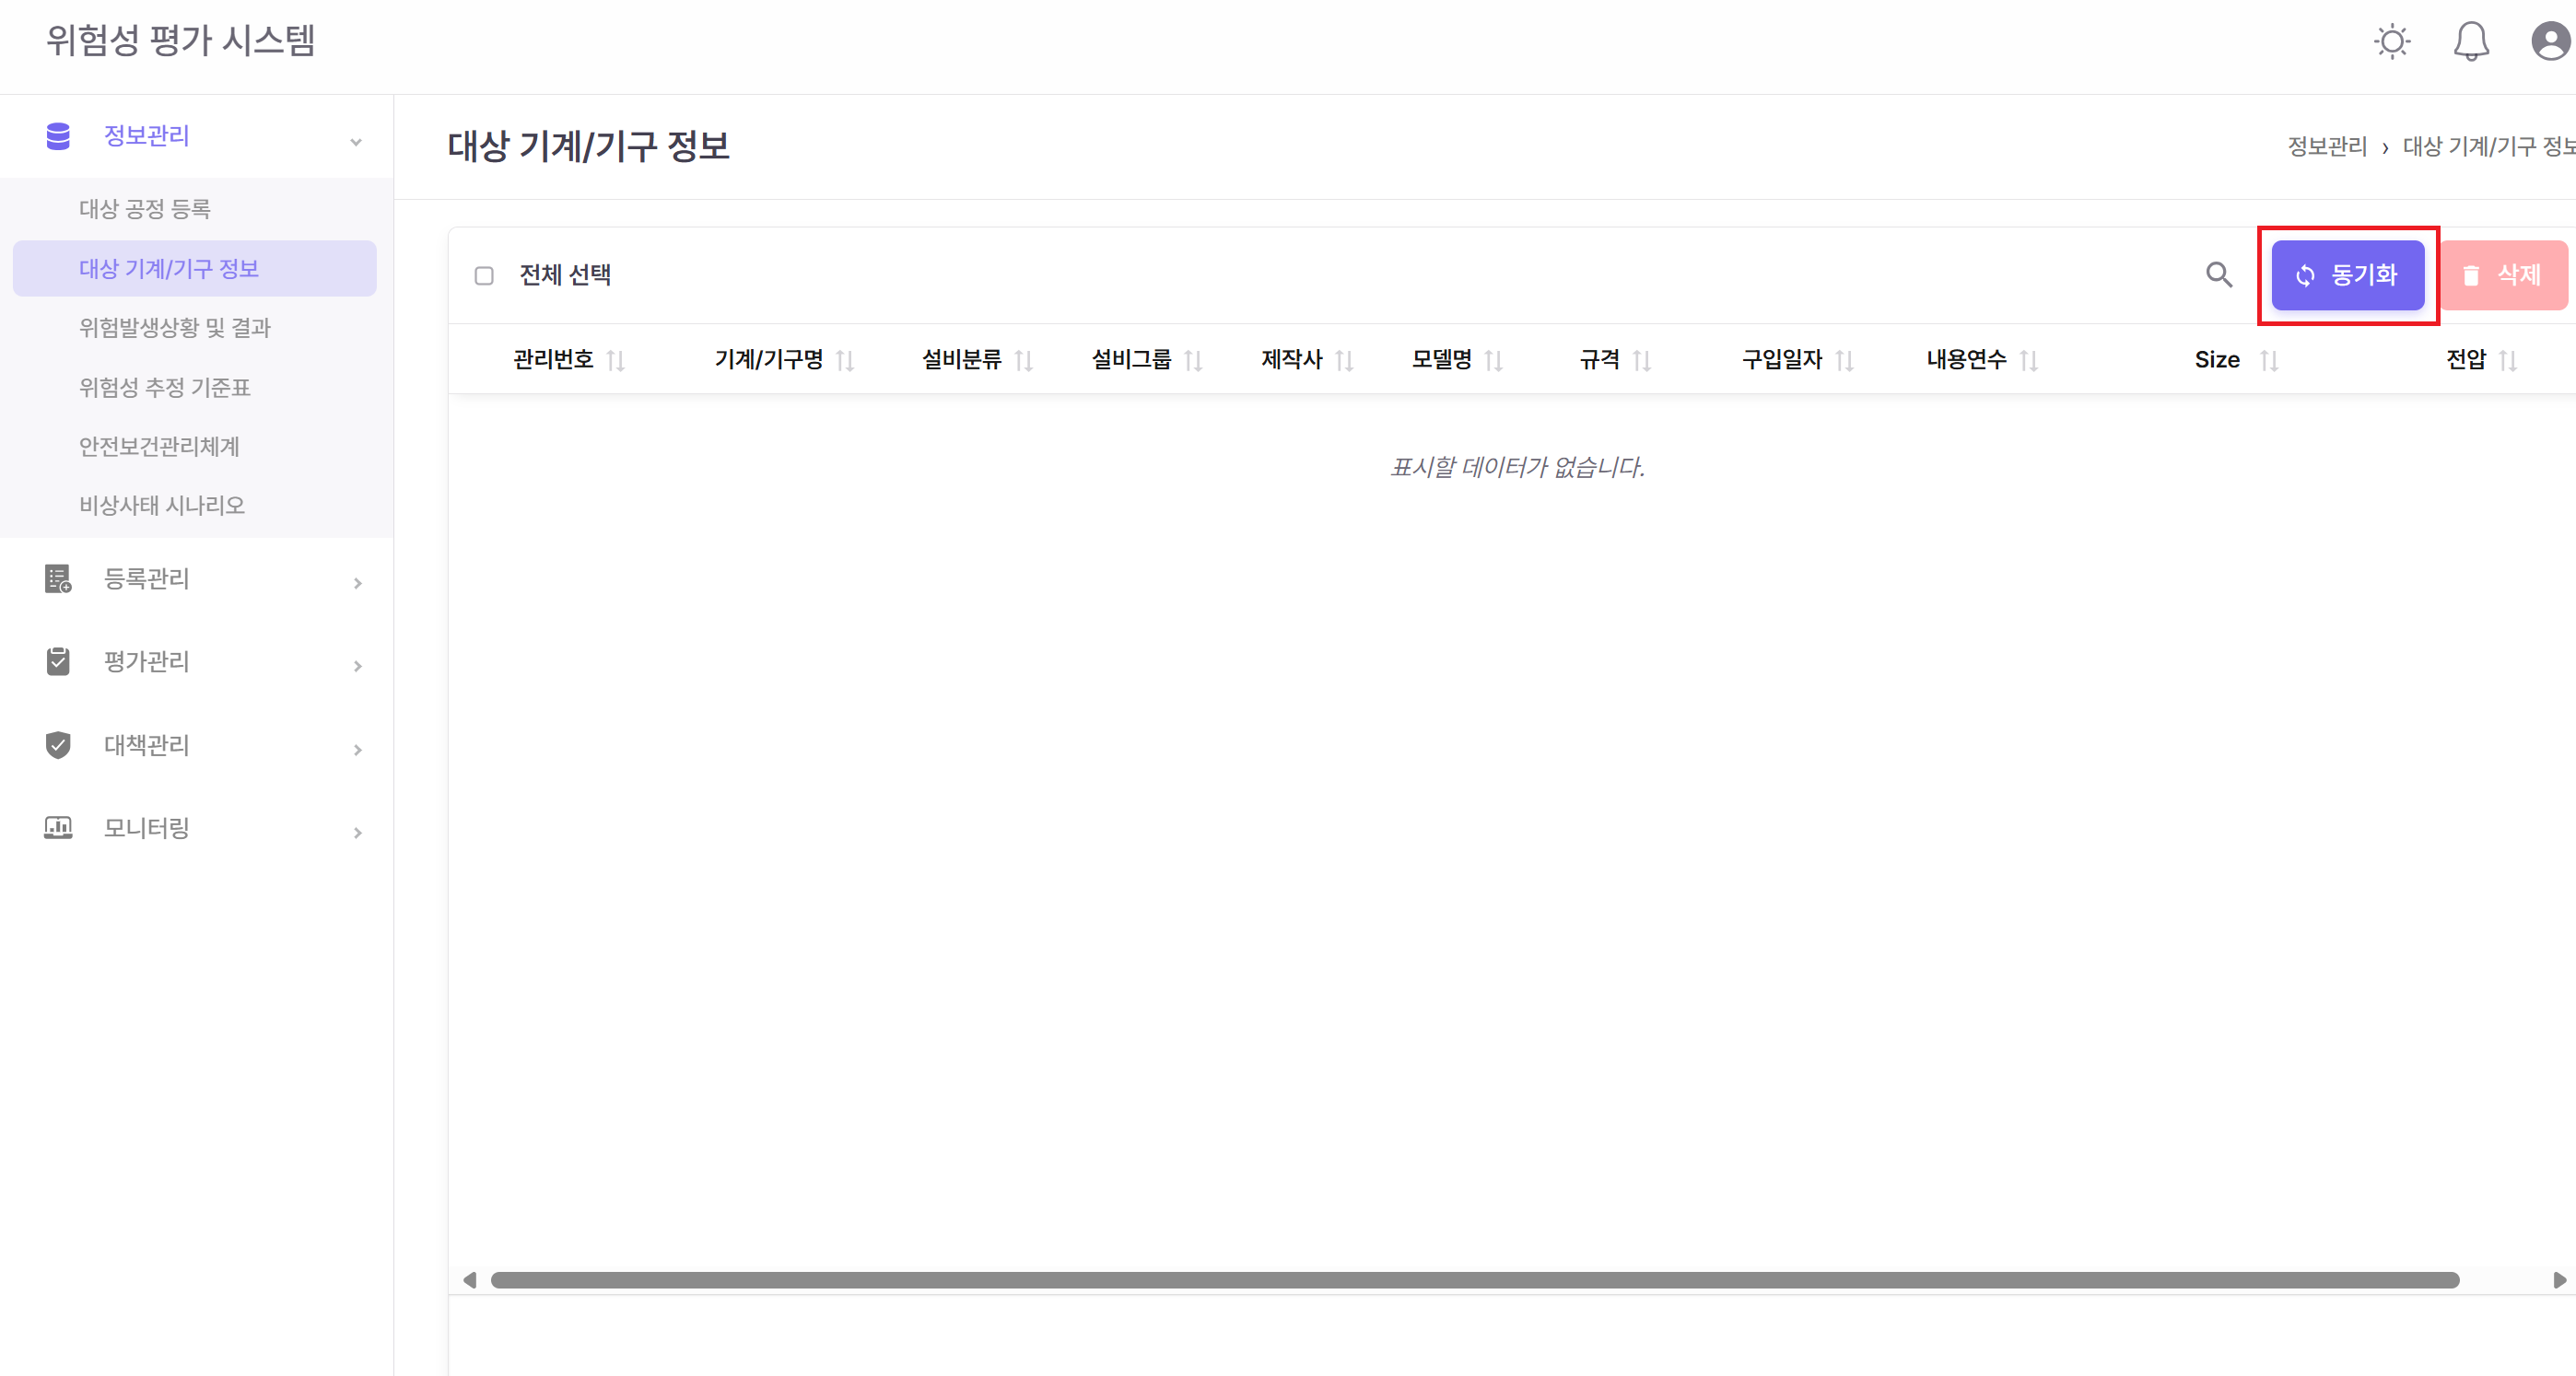Toggle light/dark mode with sun icon

(x=2392, y=41)
